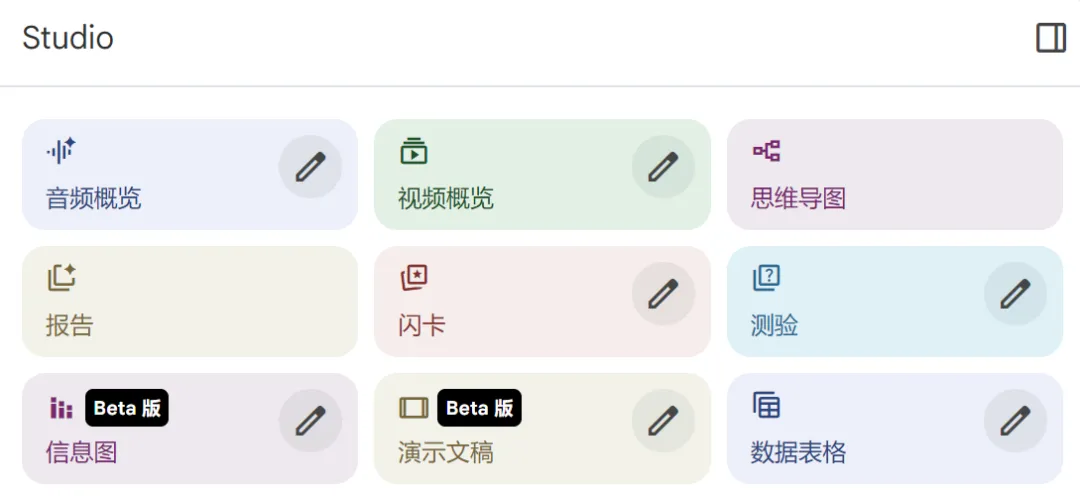Click the 报告 report icon
Image resolution: width=1080 pixels, height=501 pixels.
click(61, 278)
